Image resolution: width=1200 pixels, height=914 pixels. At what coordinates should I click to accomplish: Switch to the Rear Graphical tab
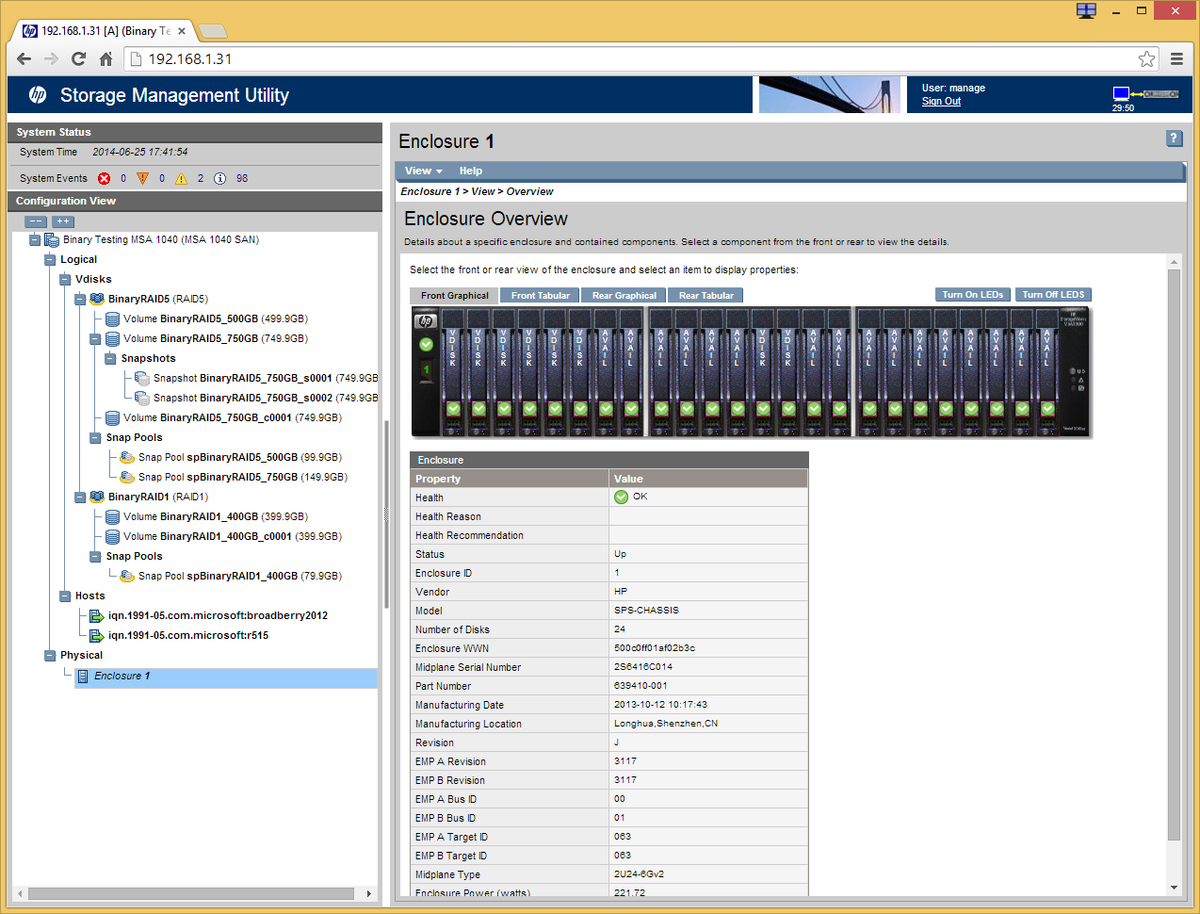pyautogui.click(x=624, y=295)
